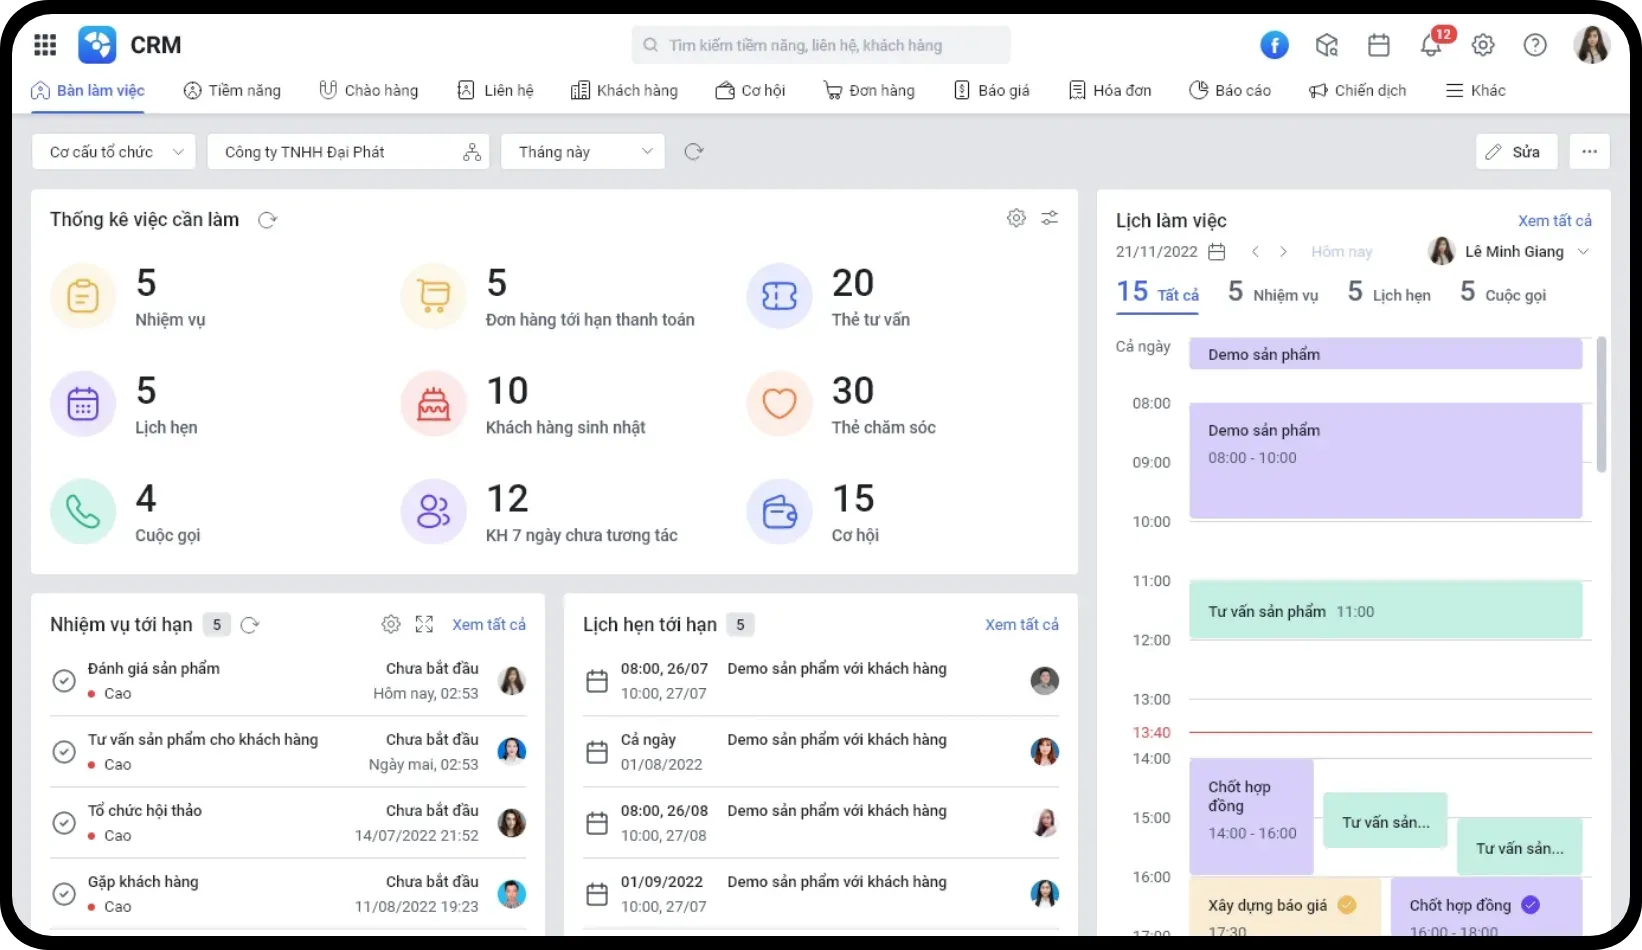Click the Sửa edit button
Screen dimensions: 1642x950
(x=1515, y=152)
